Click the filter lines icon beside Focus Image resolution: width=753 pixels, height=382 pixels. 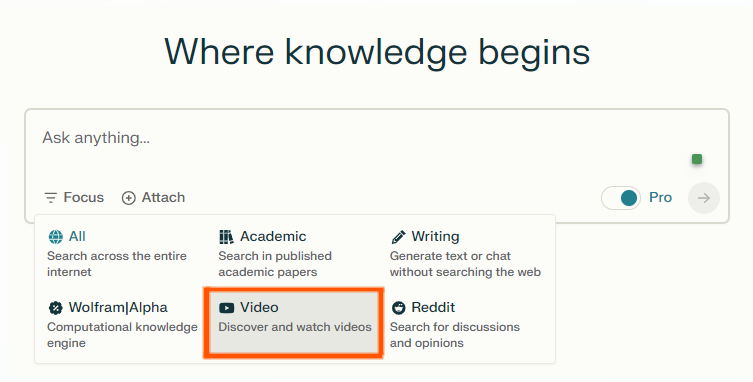50,197
